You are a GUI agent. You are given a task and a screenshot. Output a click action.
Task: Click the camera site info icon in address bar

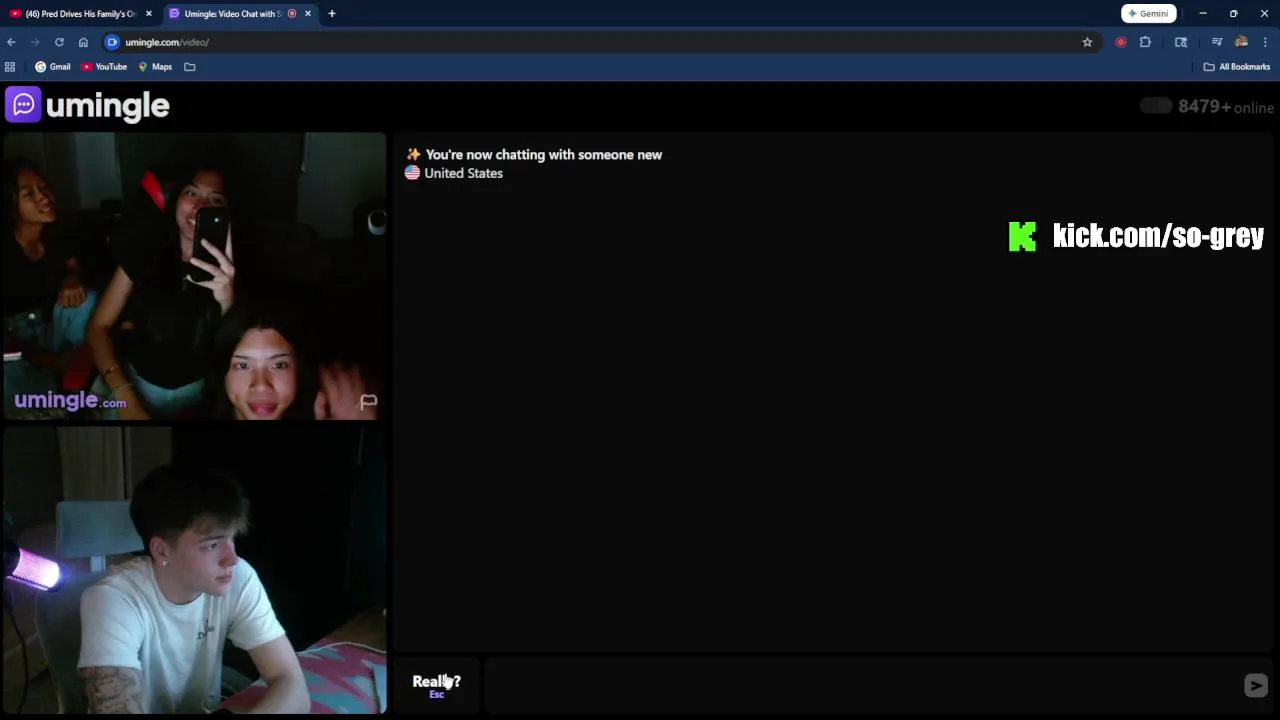tap(112, 42)
